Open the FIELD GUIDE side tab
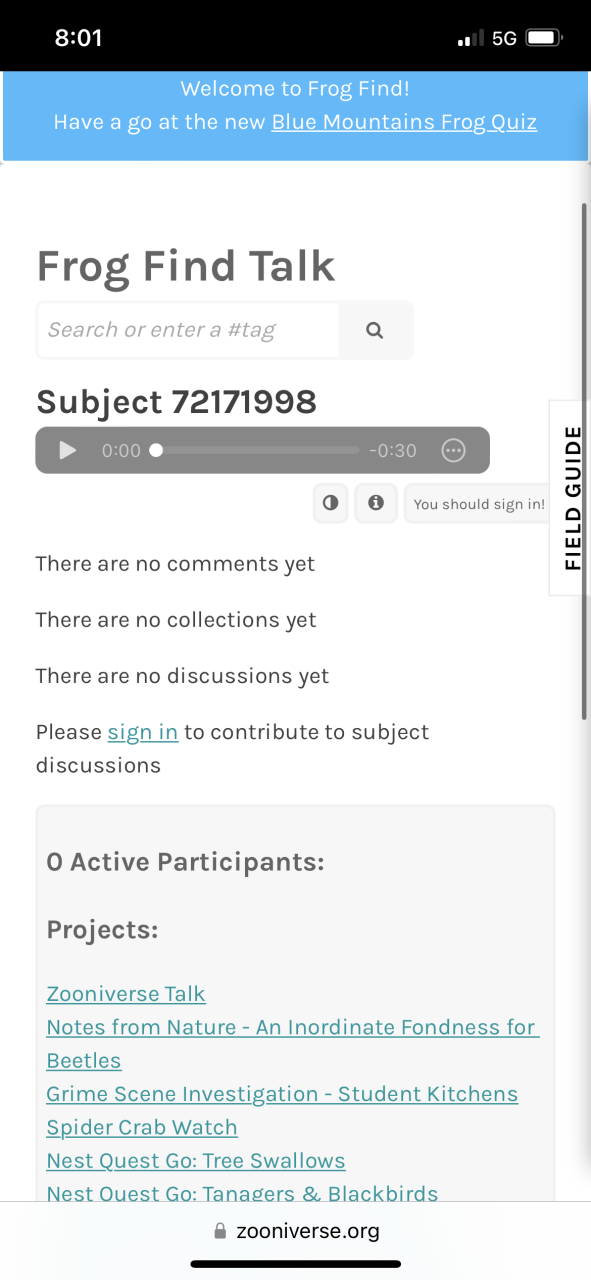Image resolution: width=591 pixels, height=1280 pixels. click(571, 497)
